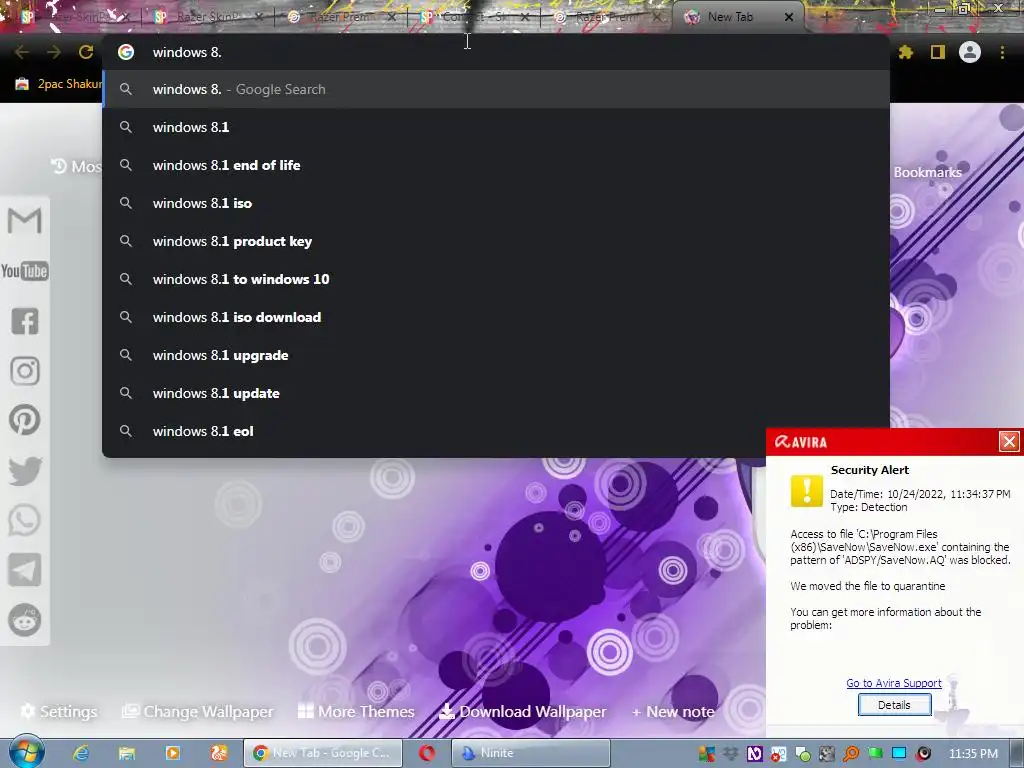Viewport: 1024px width, 768px height.
Task: Open the YouTube shortcut in the sidebar
Action: click(25, 271)
